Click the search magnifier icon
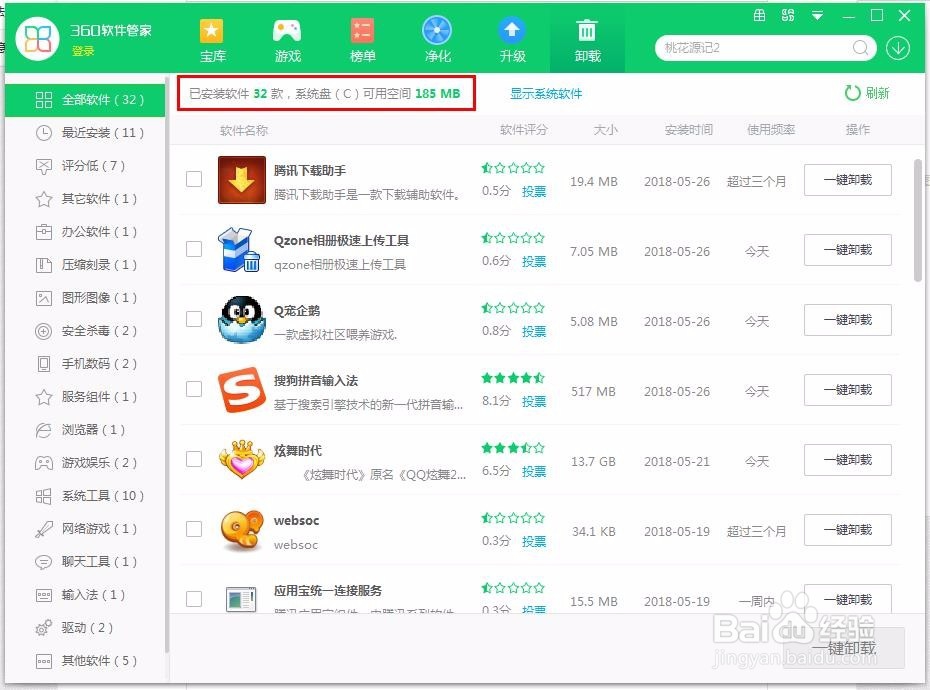 point(861,47)
